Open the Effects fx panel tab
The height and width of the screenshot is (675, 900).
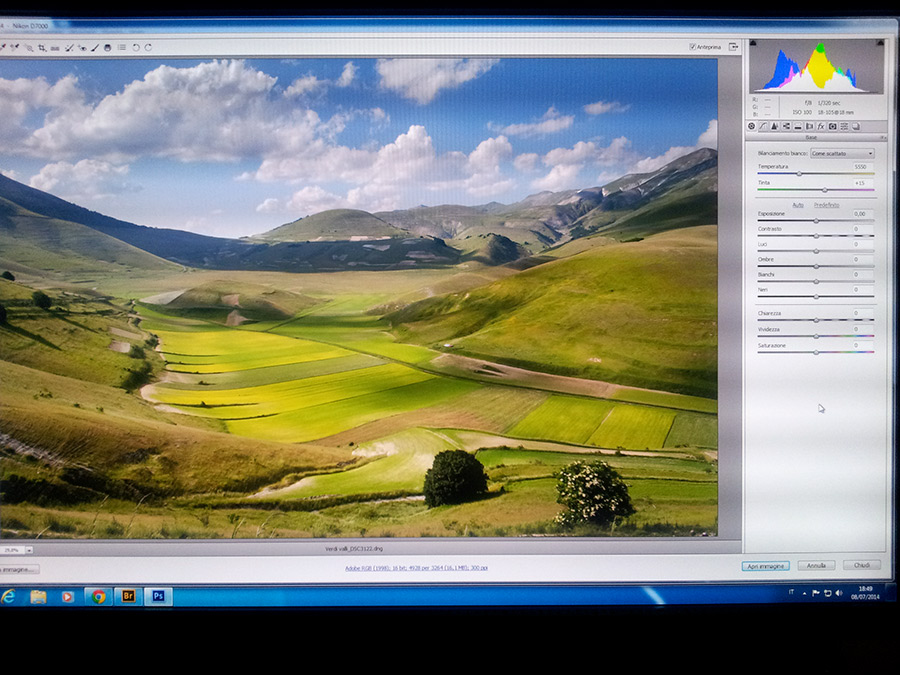pyautogui.click(x=821, y=126)
